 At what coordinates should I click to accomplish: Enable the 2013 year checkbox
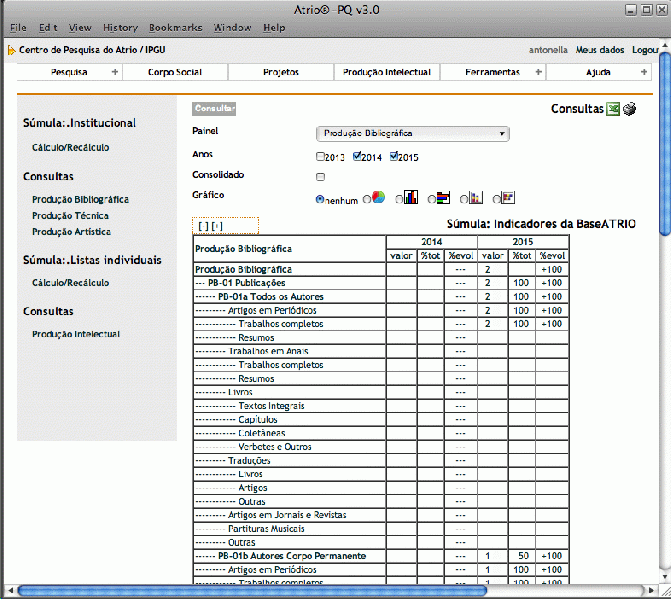tap(320, 156)
